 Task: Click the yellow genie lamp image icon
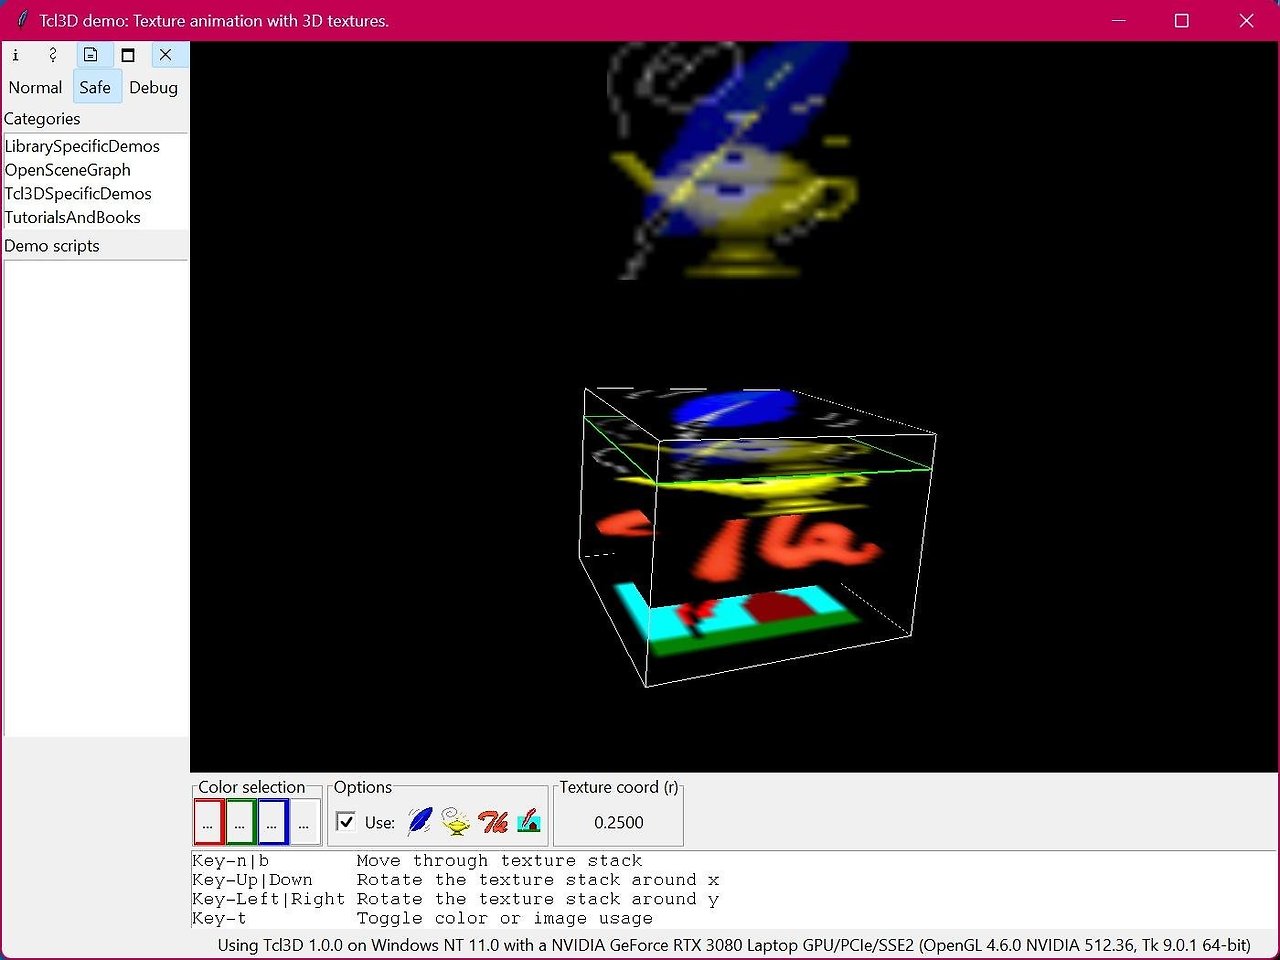pyautogui.click(x=456, y=822)
